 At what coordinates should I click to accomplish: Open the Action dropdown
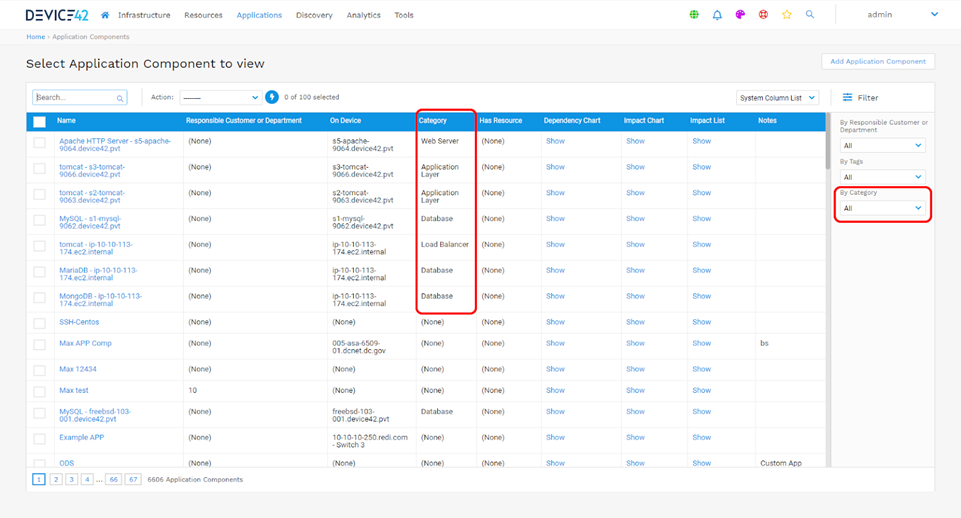[220, 97]
